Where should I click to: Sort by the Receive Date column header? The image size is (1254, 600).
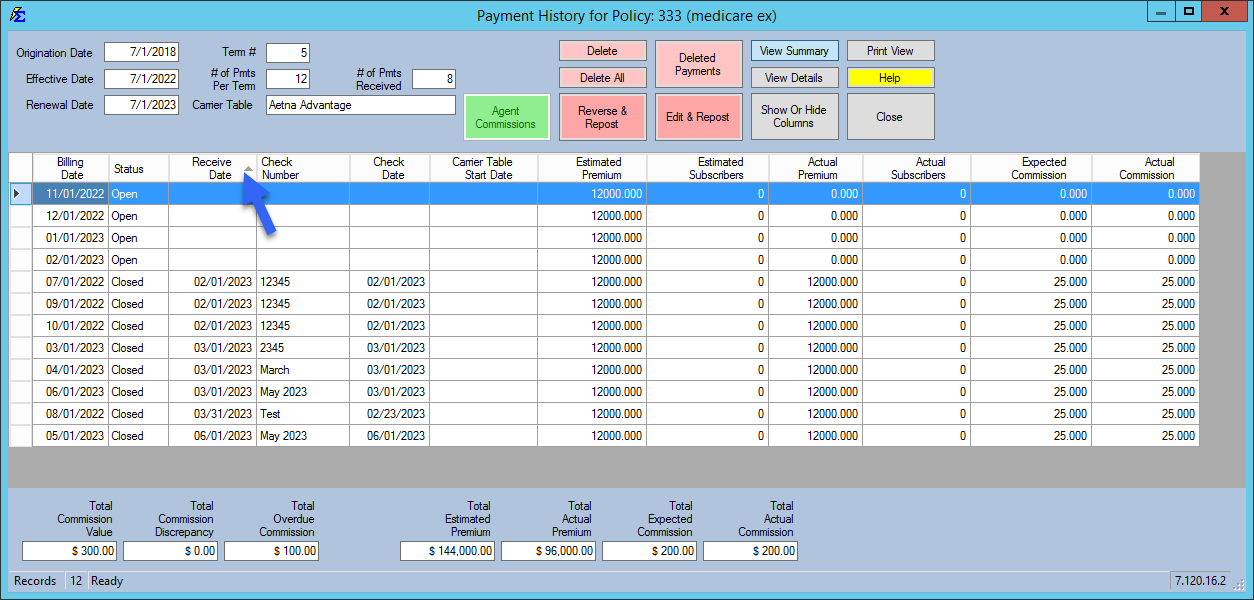pyautogui.click(x=212, y=167)
